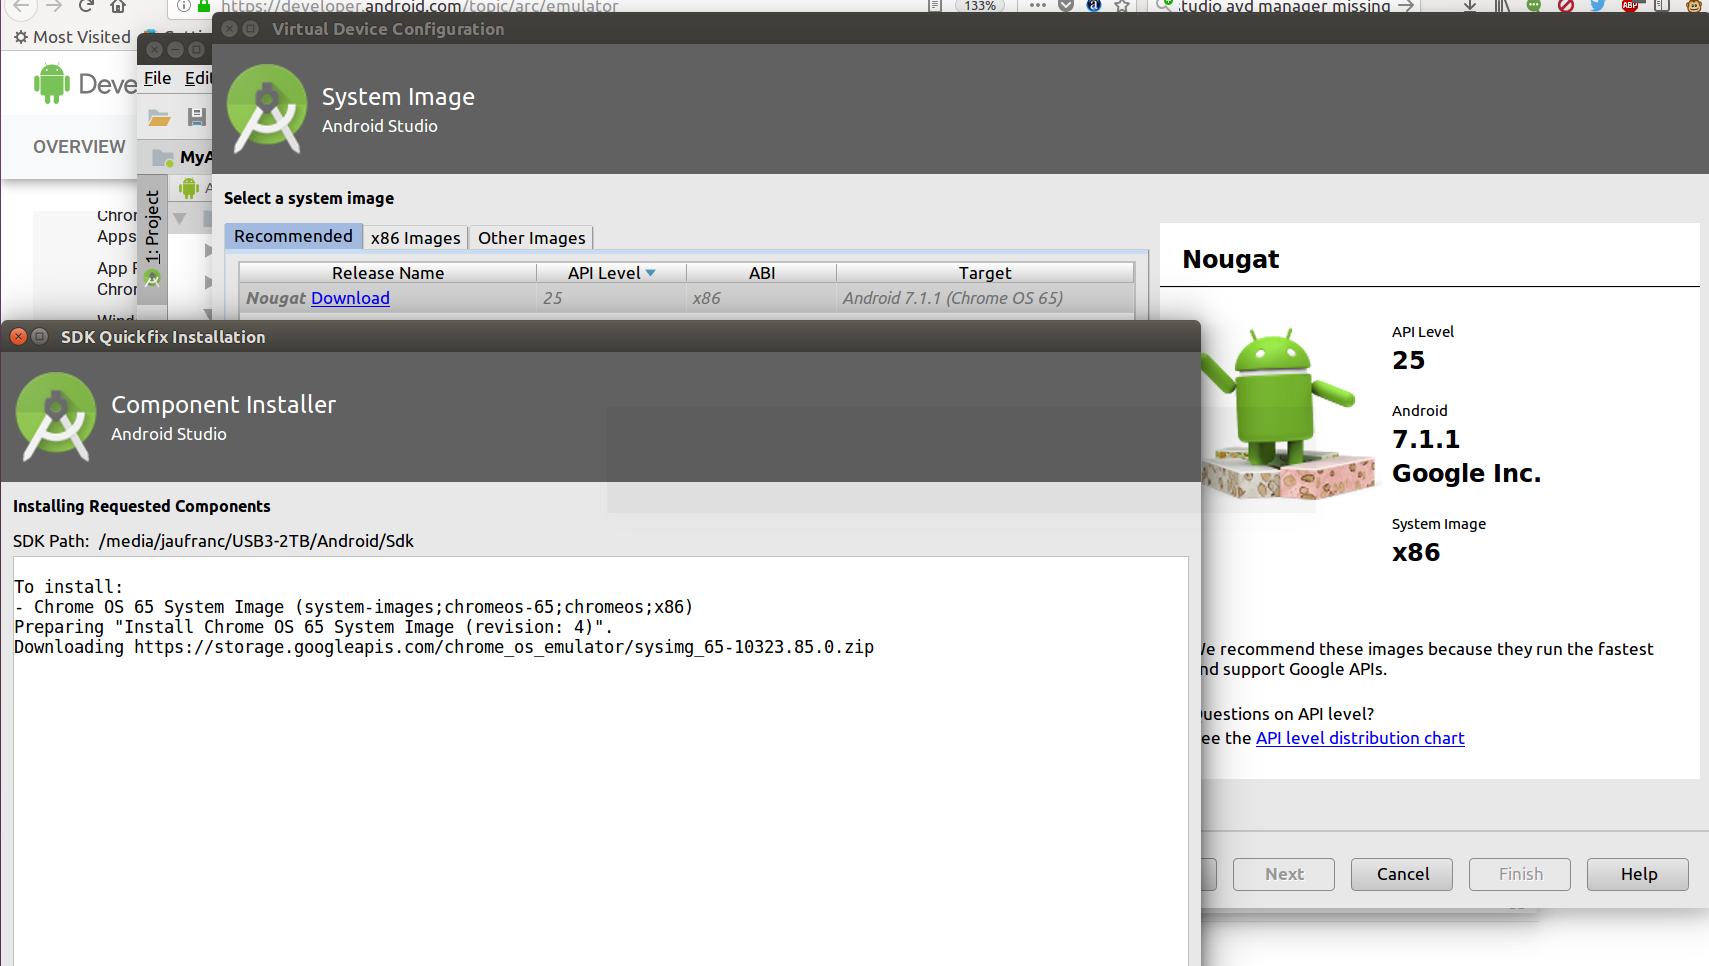Viewport: 1709px width, 966px height.
Task: Bookmark the page with the star icon
Action: click(x=1122, y=6)
